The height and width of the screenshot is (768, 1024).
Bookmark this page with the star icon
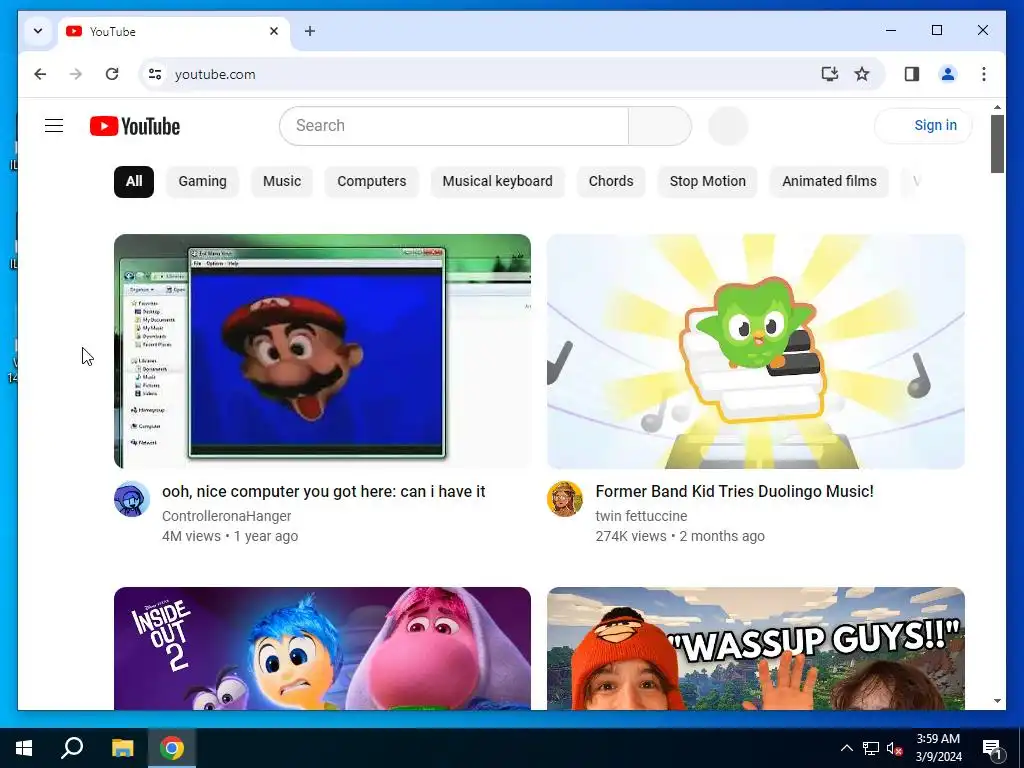(x=862, y=74)
